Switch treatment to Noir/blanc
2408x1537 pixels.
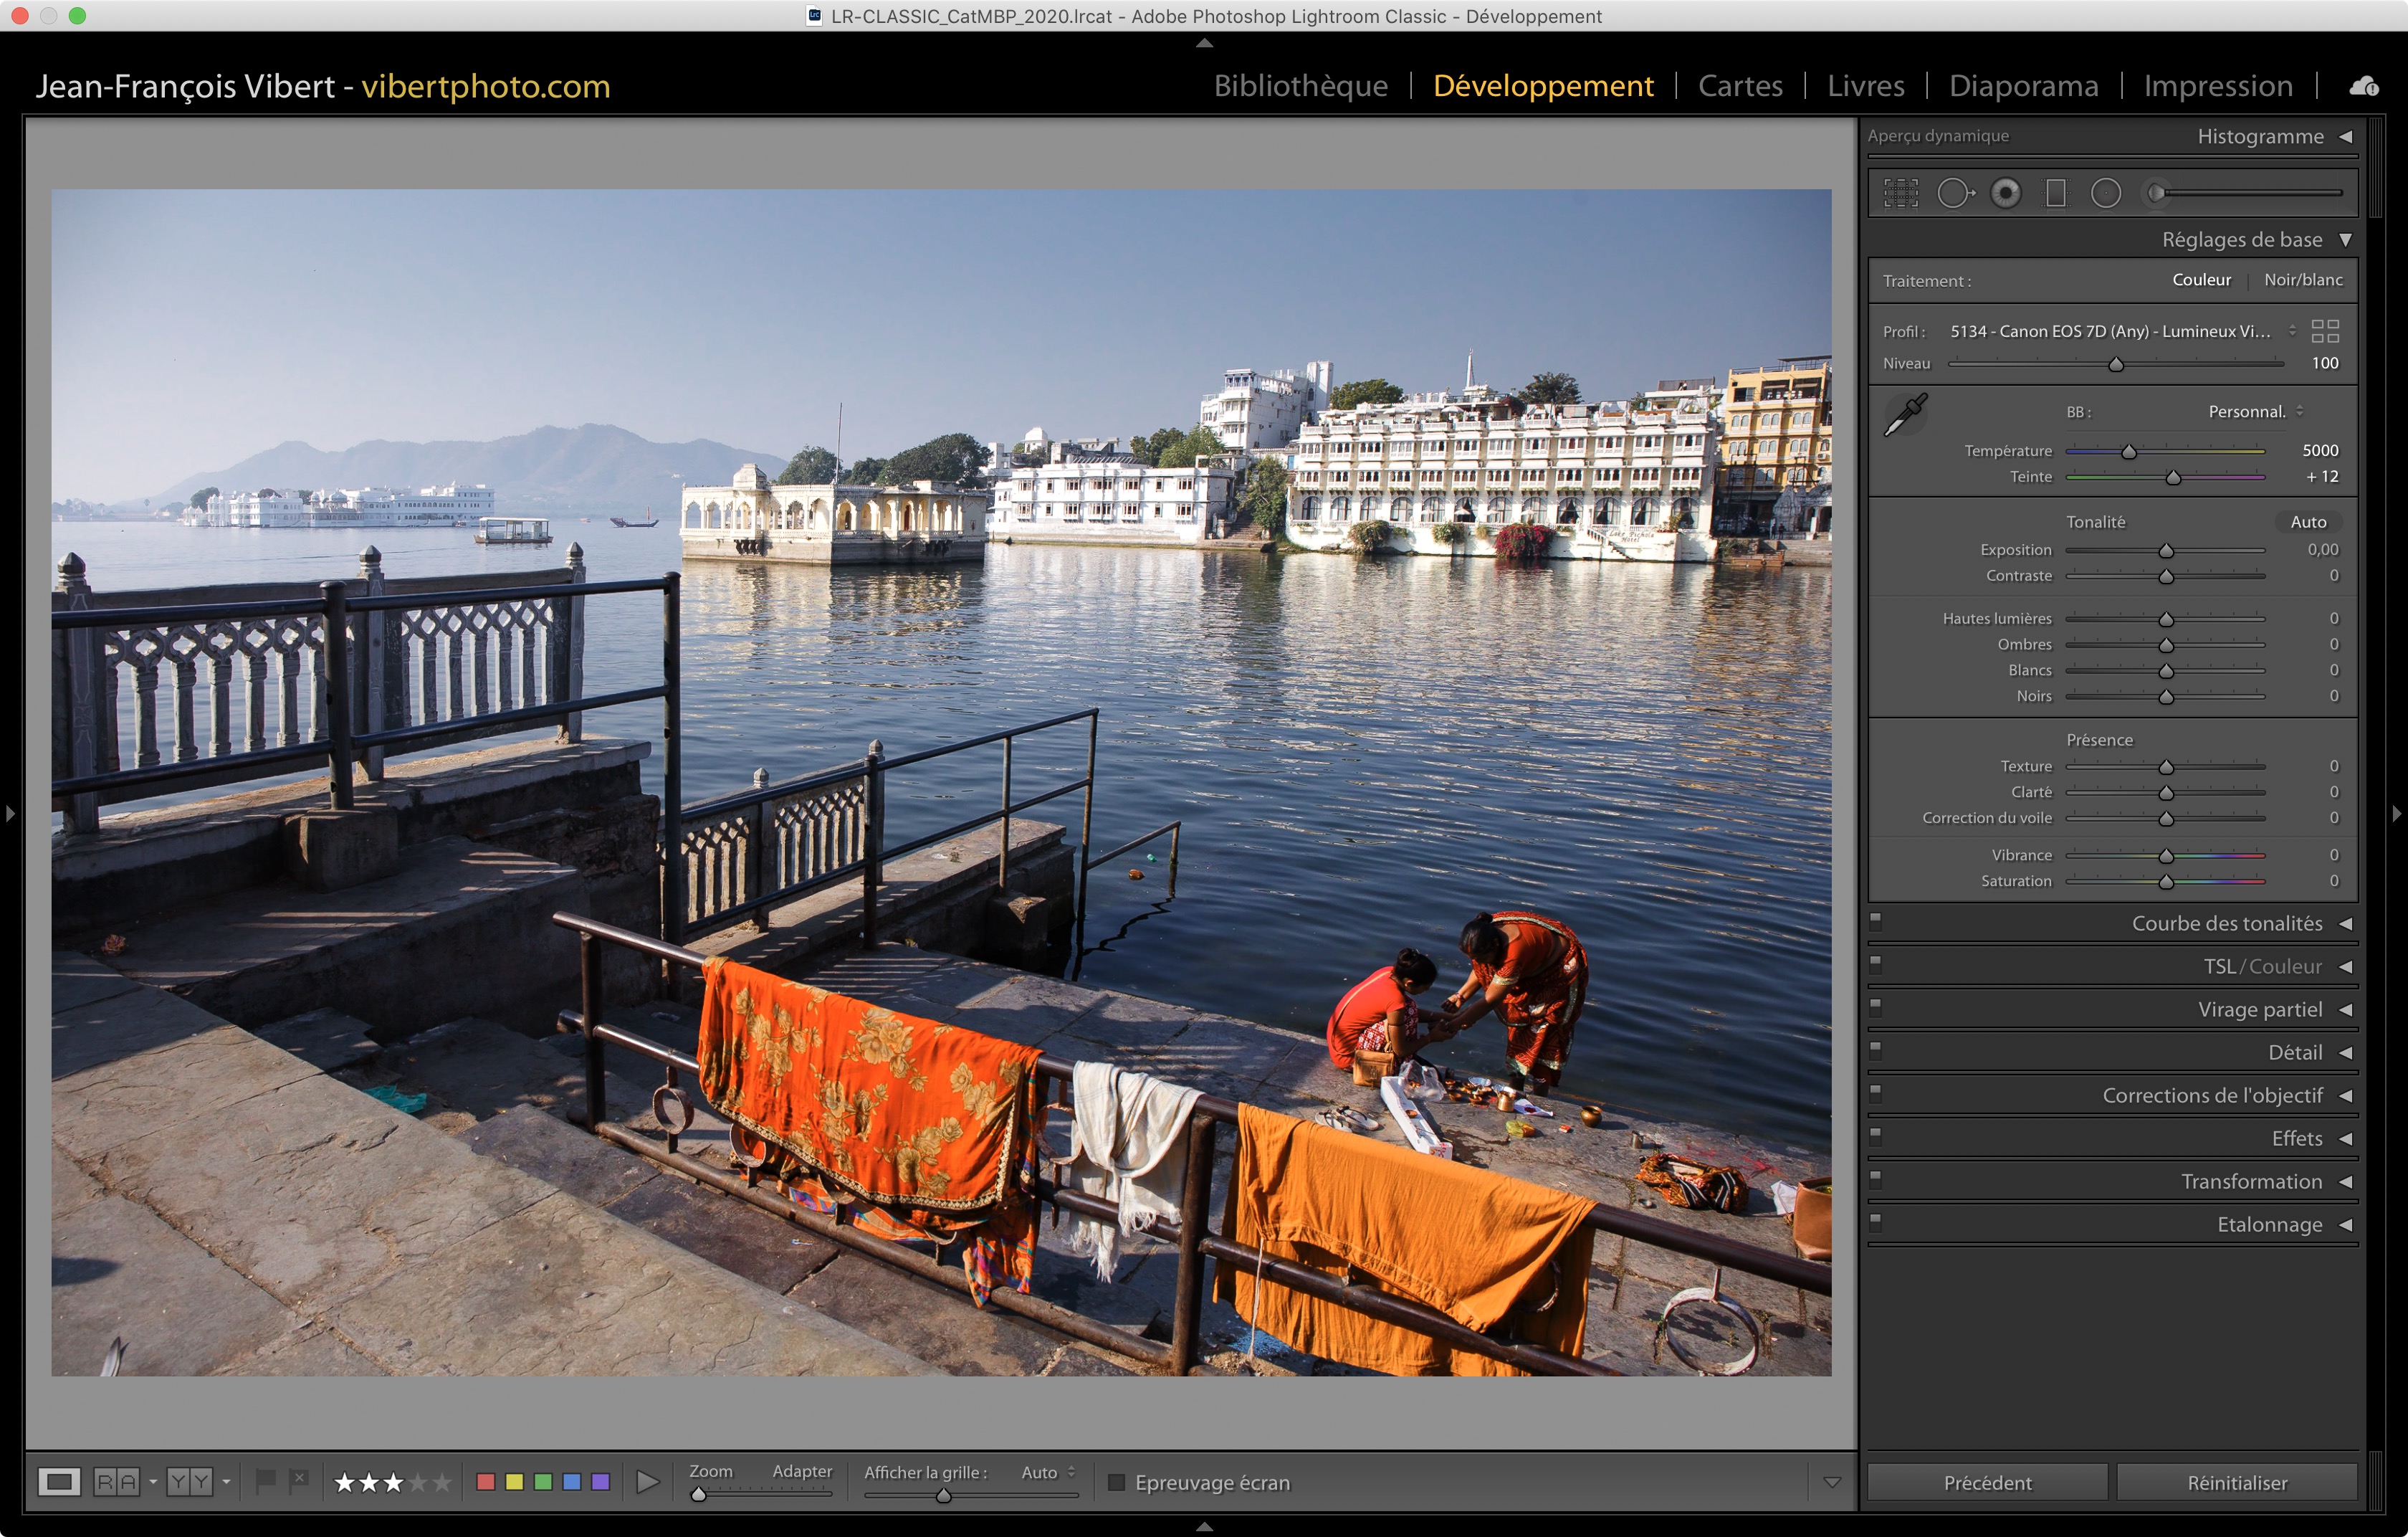click(2302, 280)
